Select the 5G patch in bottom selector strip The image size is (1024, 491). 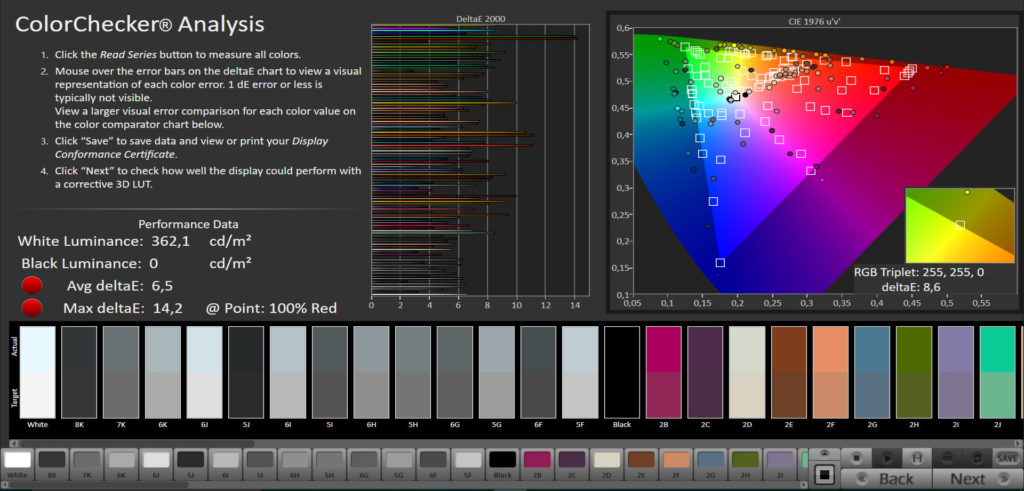(399, 463)
